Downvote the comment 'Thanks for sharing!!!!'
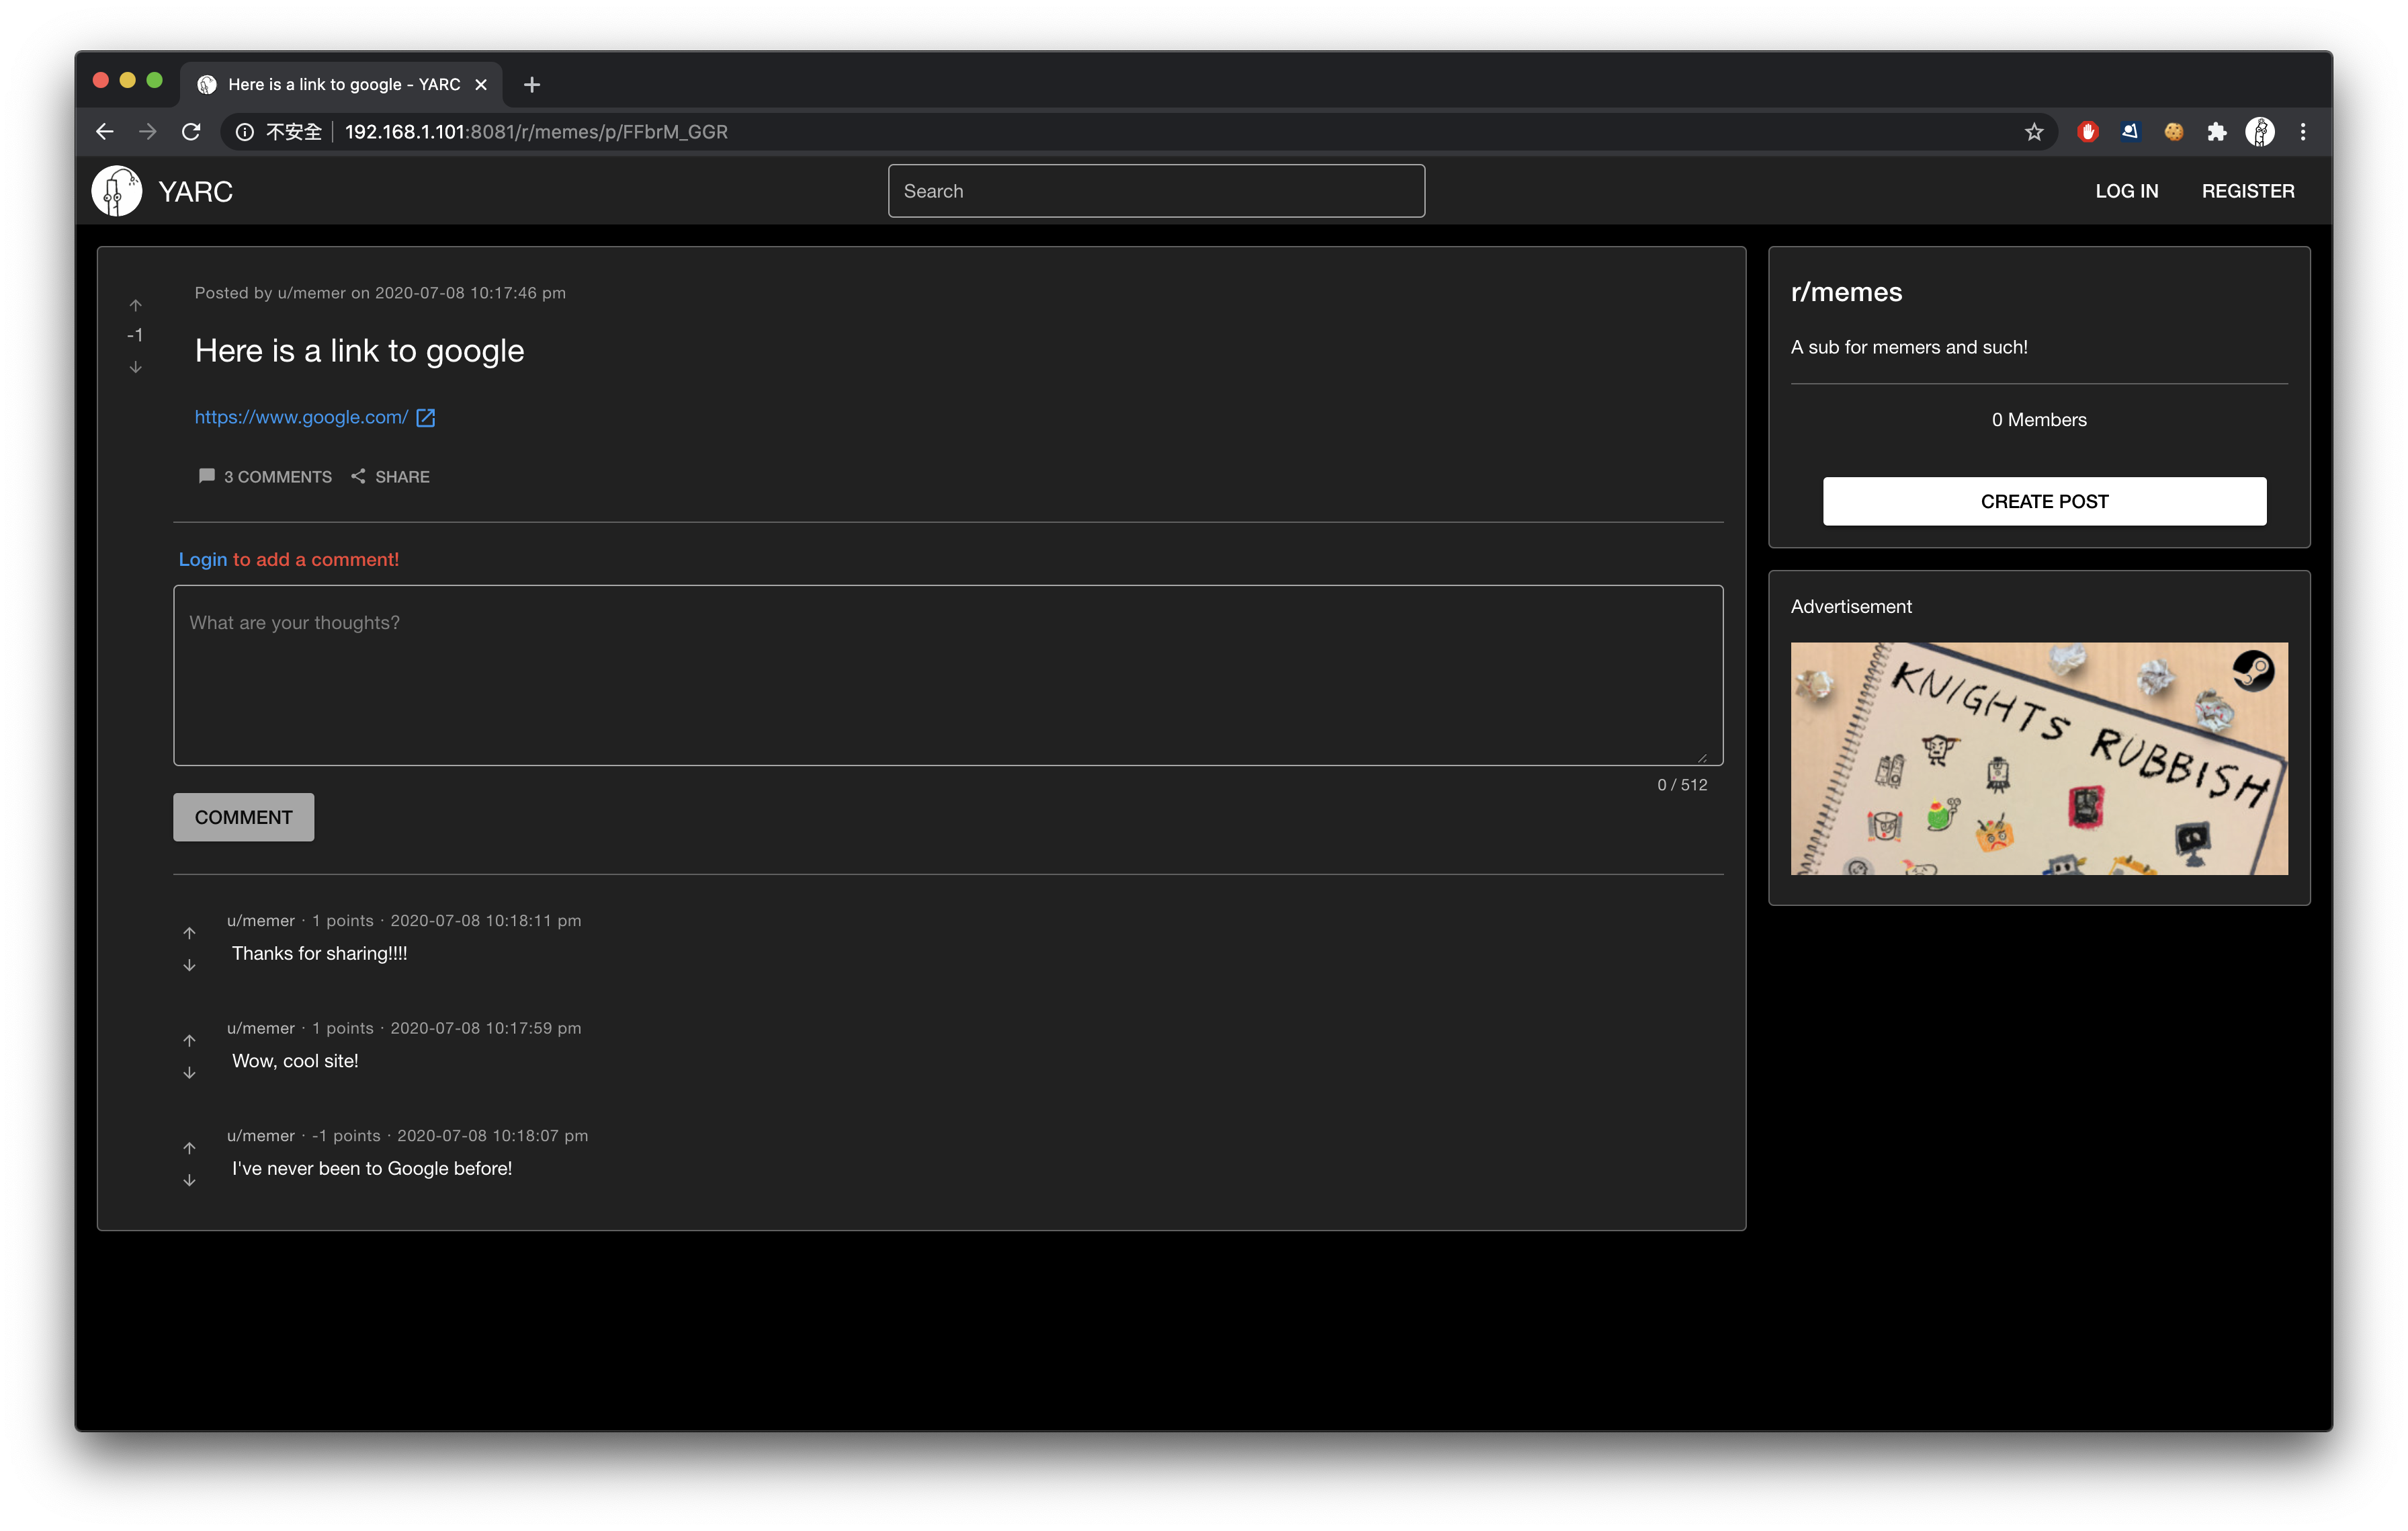Image resolution: width=2408 pixels, height=1531 pixels. click(x=189, y=965)
